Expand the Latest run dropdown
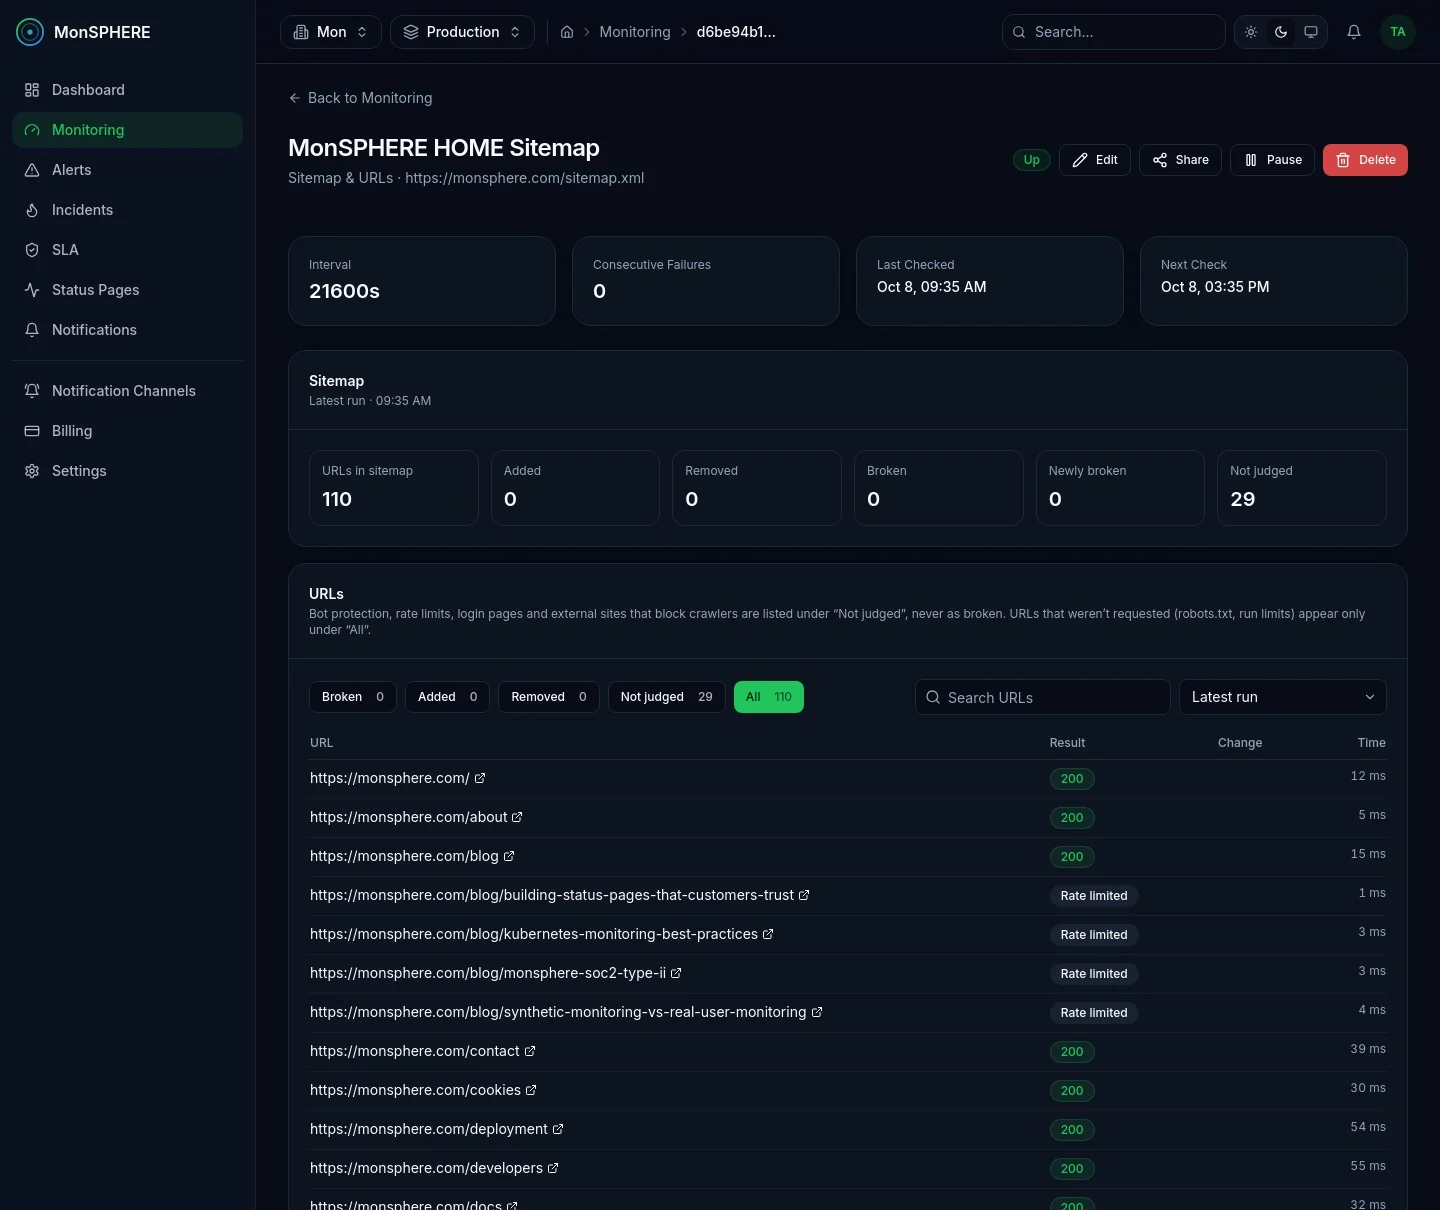Screen dimensions: 1440x1210 click(x=1283, y=697)
